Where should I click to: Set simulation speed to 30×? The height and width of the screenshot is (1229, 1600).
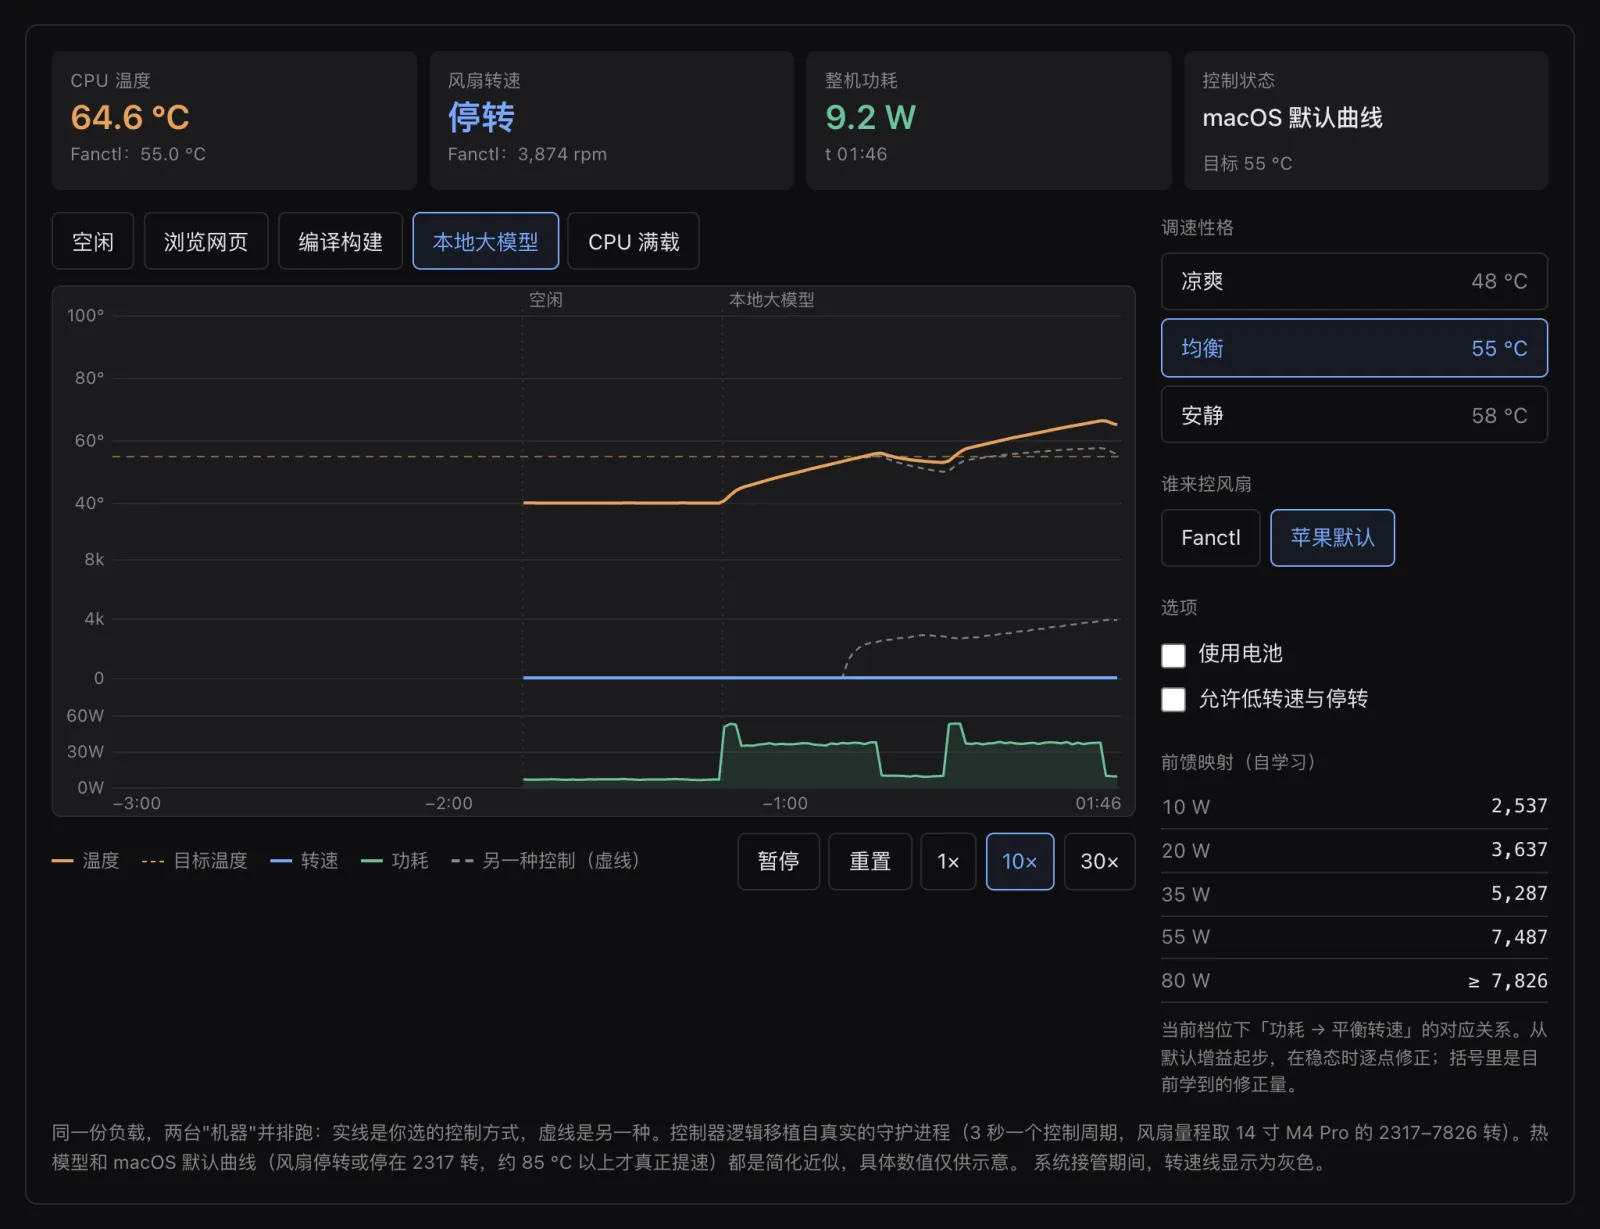(x=1099, y=861)
